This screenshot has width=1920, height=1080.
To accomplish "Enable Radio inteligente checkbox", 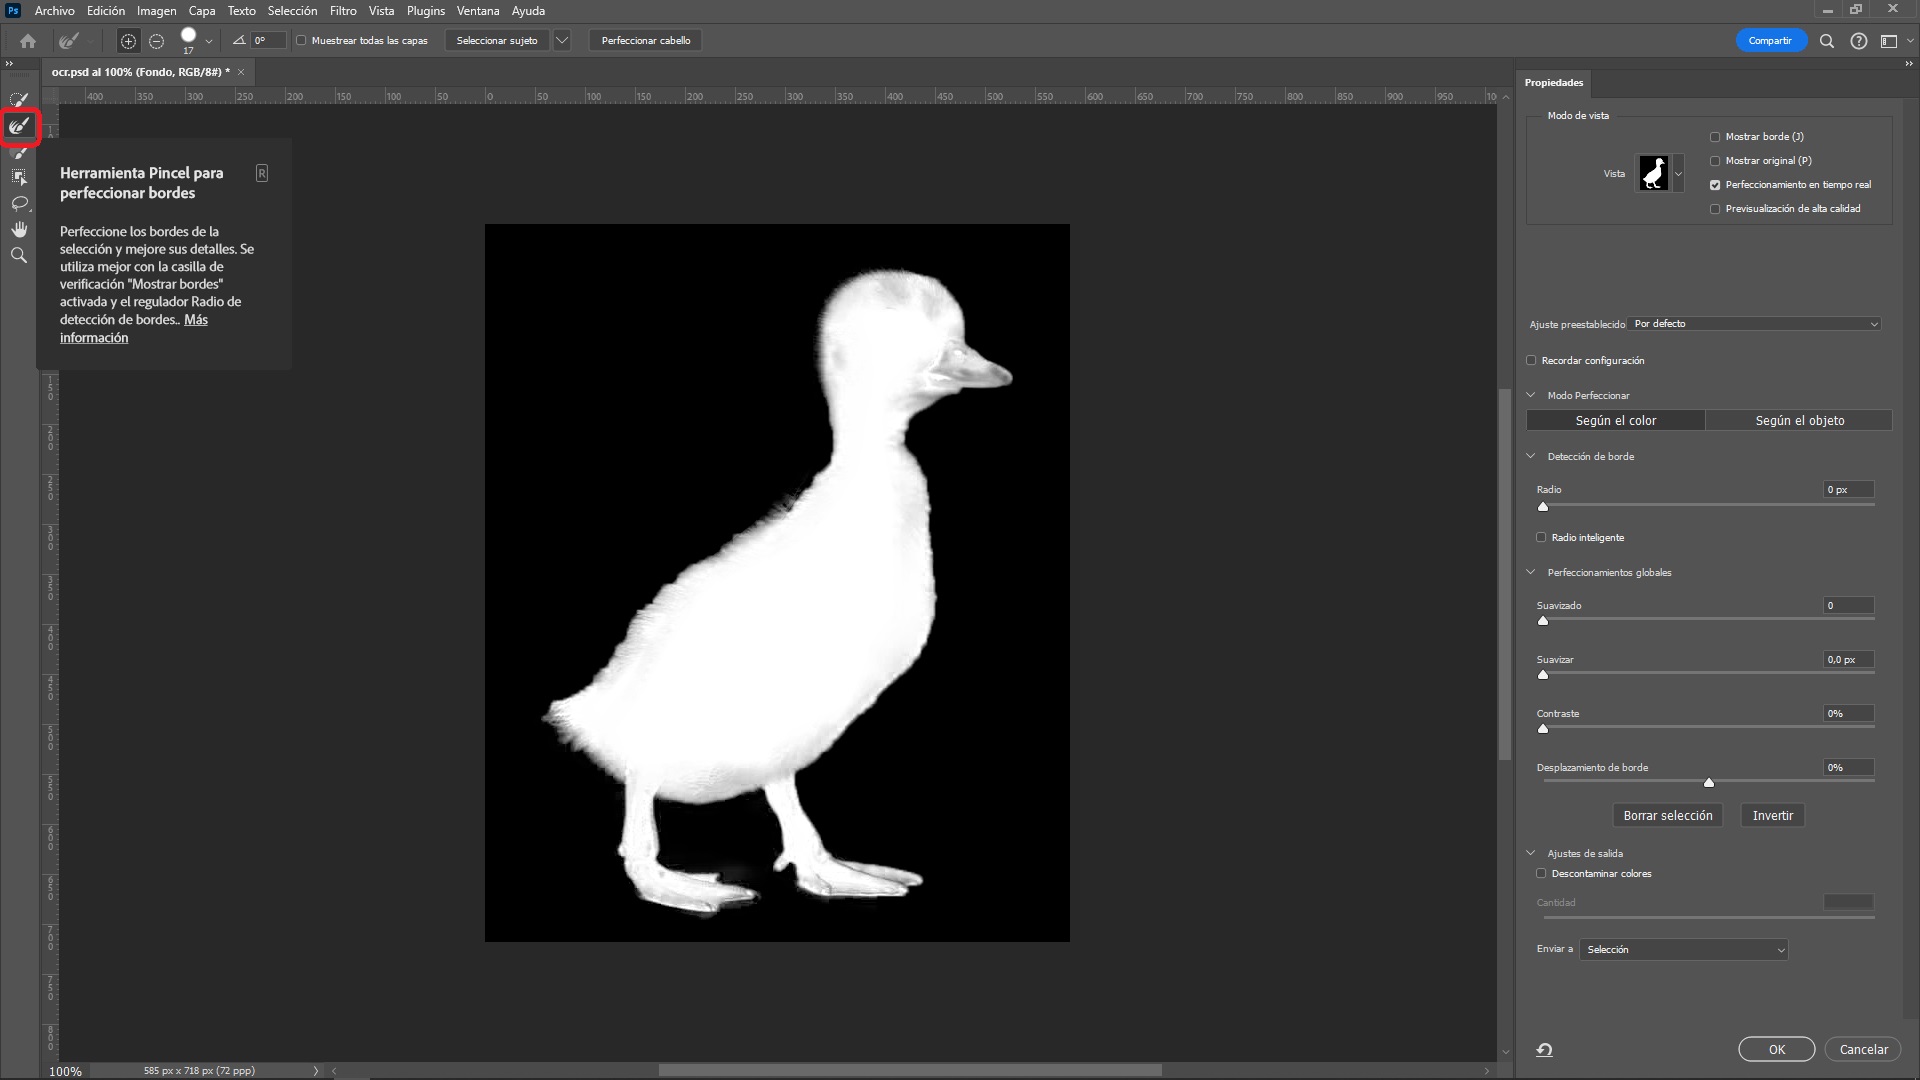I will click(1541, 538).
